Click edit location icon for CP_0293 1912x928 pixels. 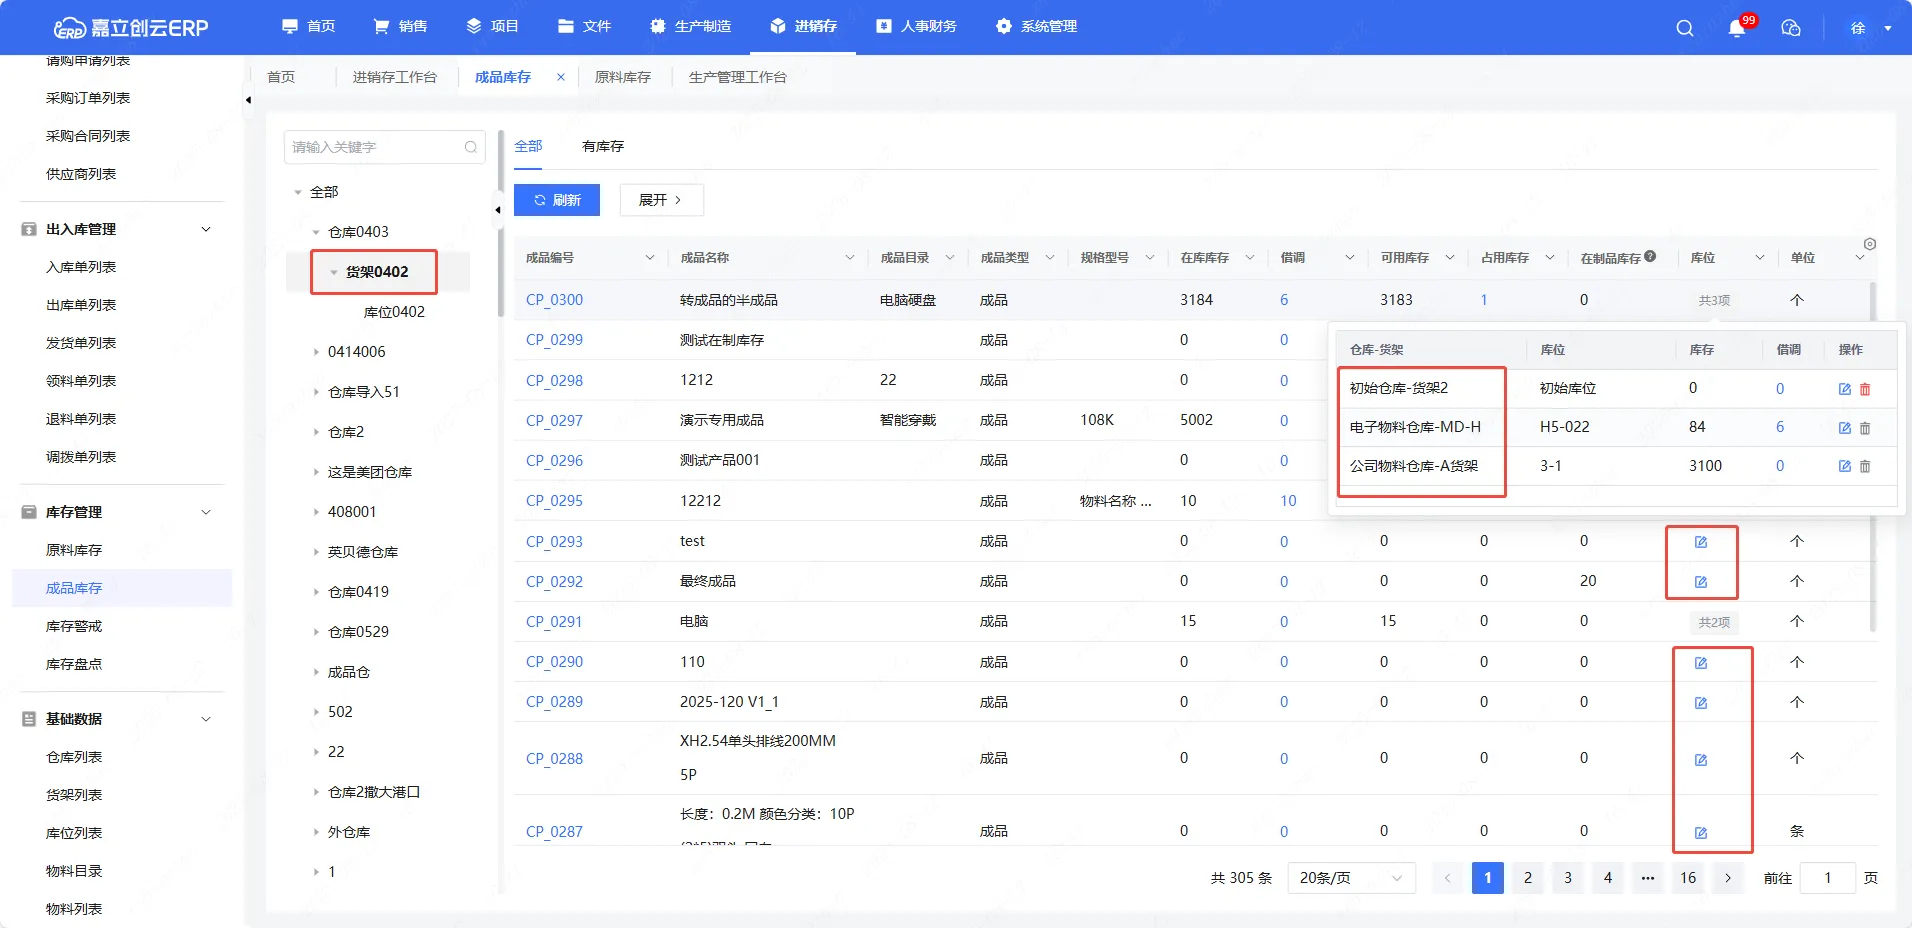coord(1701,542)
